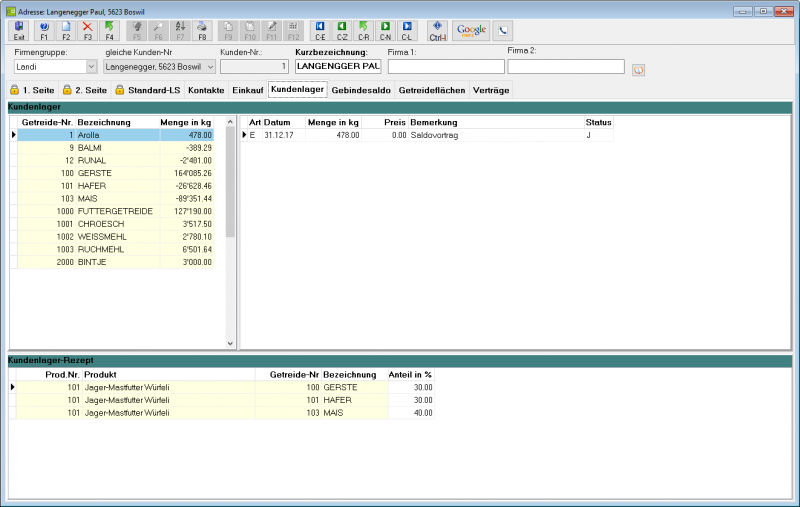Open help with the F1 icon
Viewport: 800px width, 507px height.
(44, 31)
